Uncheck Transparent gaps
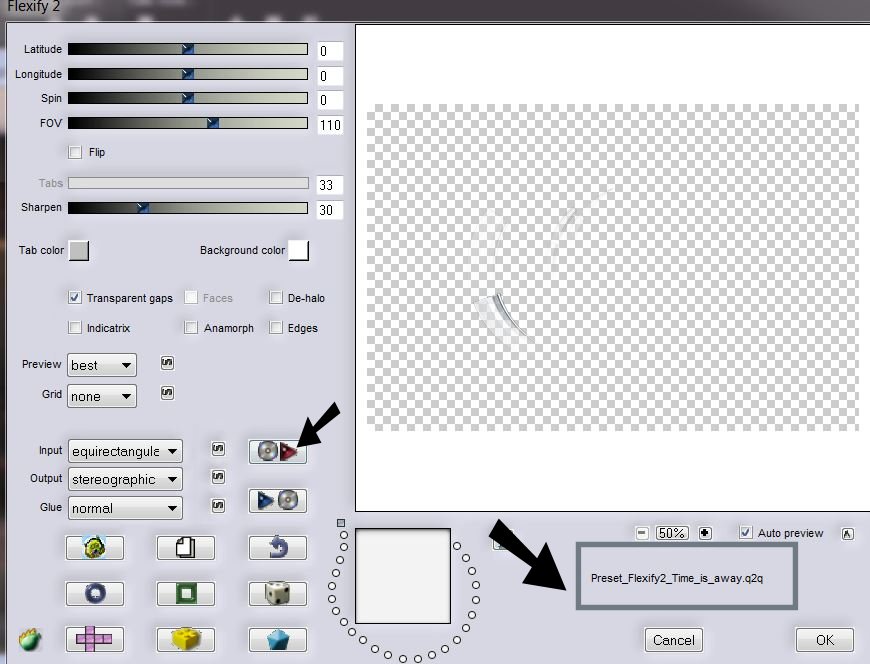 (75, 297)
